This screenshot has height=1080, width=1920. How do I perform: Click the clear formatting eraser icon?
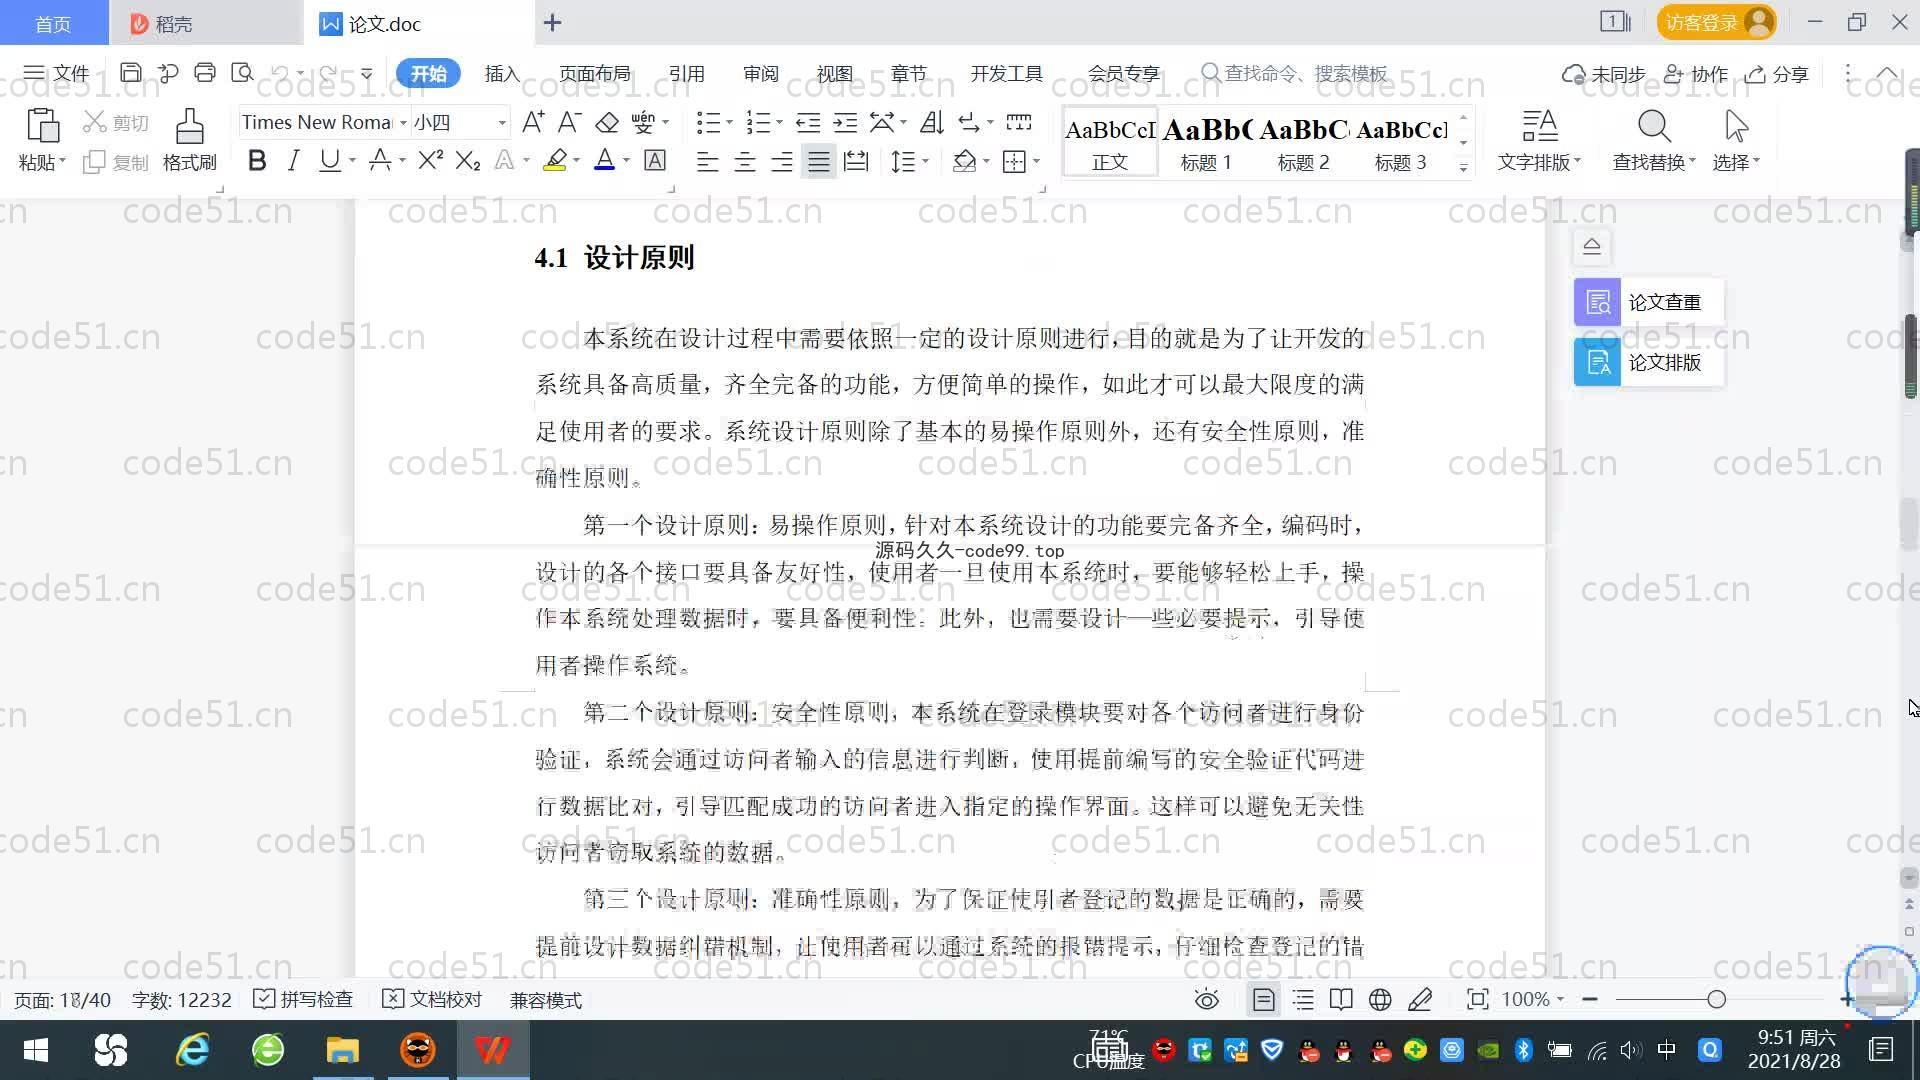[x=607, y=123]
